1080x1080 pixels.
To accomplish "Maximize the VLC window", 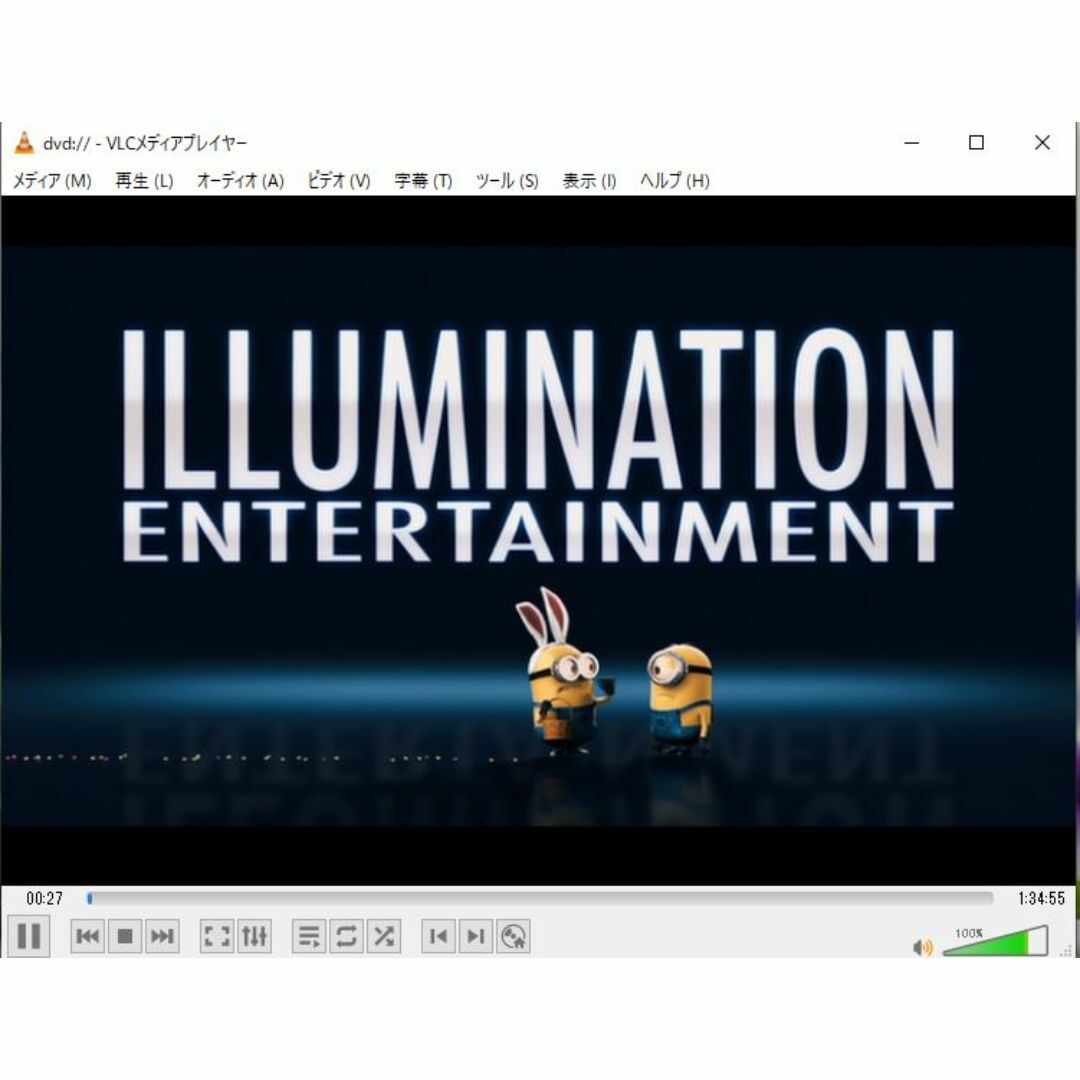I will point(976,143).
